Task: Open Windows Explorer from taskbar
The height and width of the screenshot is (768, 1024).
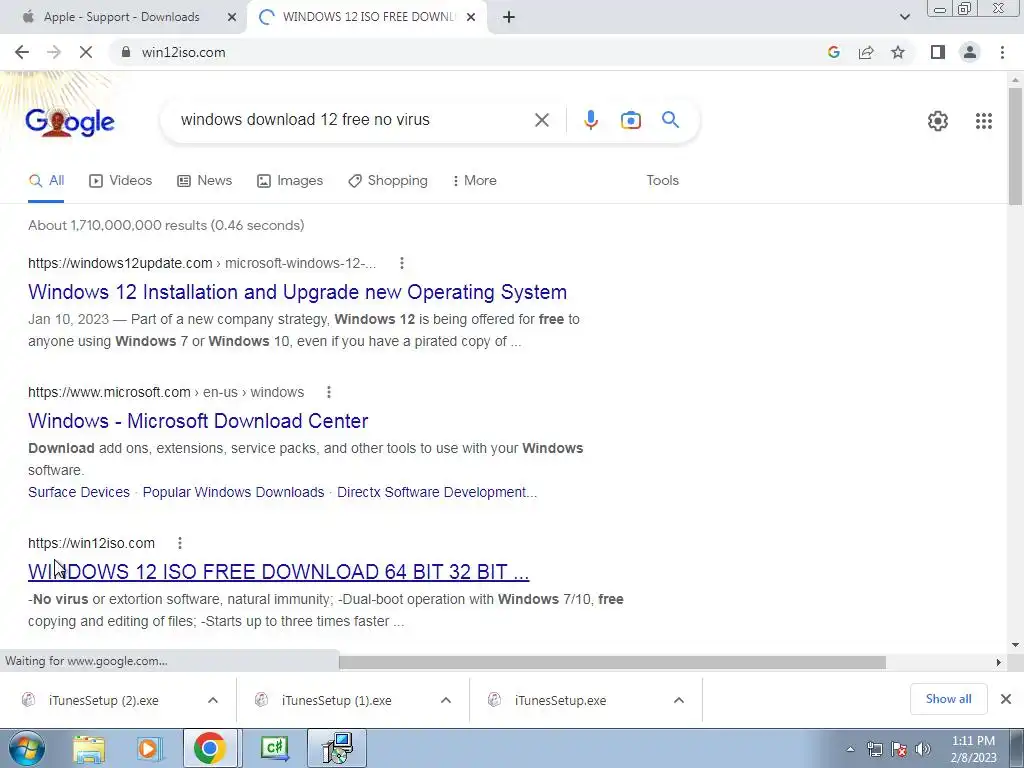Action: tap(89, 749)
